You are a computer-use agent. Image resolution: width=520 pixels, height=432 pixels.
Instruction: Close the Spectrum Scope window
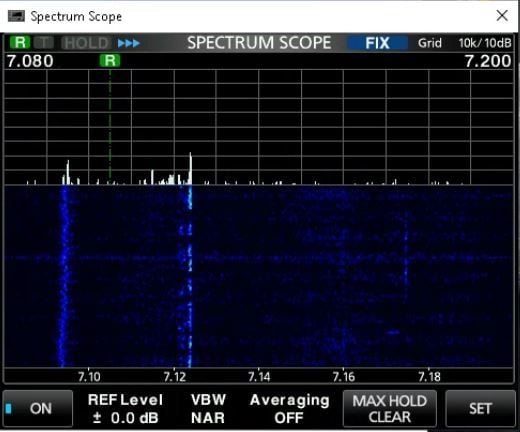[502, 15]
